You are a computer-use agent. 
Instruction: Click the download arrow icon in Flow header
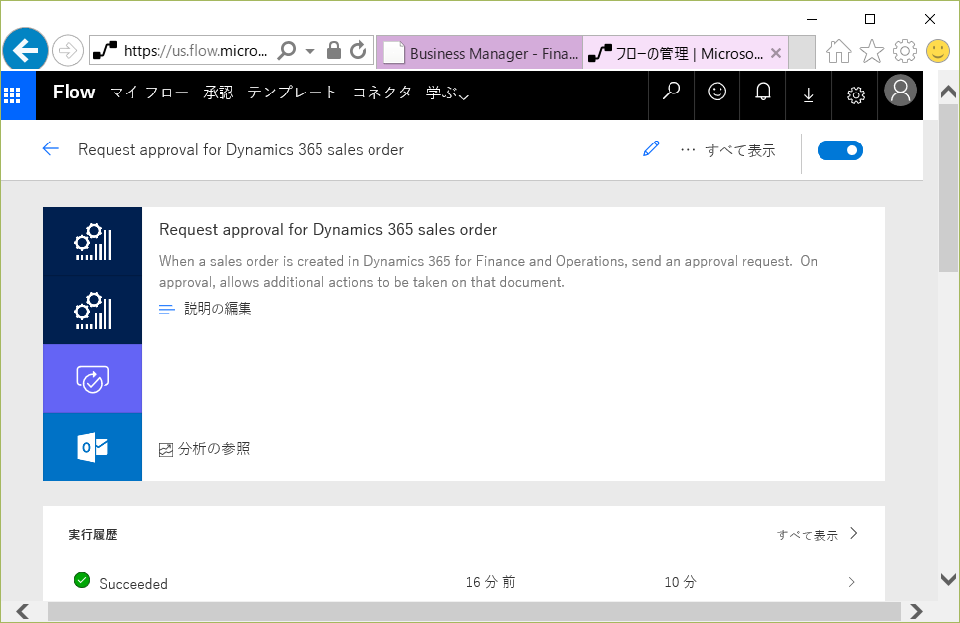[808, 94]
